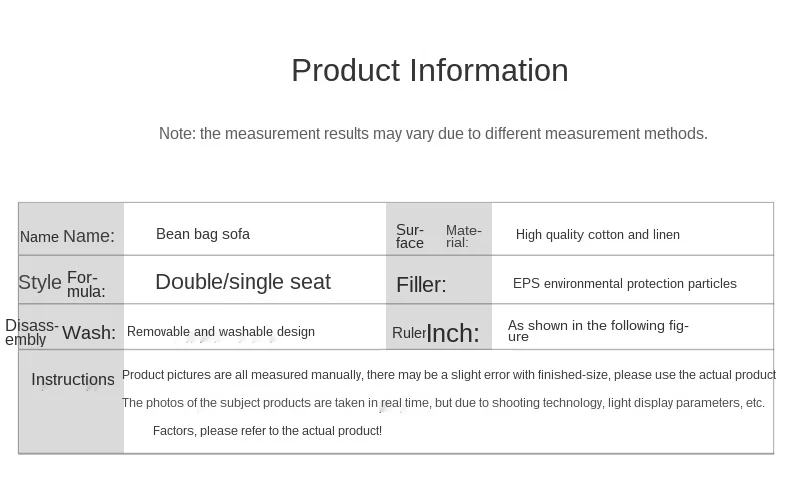This screenshot has height=485, width=790.
Task: Click the "Wash:" label
Action: pyautogui.click(x=89, y=333)
